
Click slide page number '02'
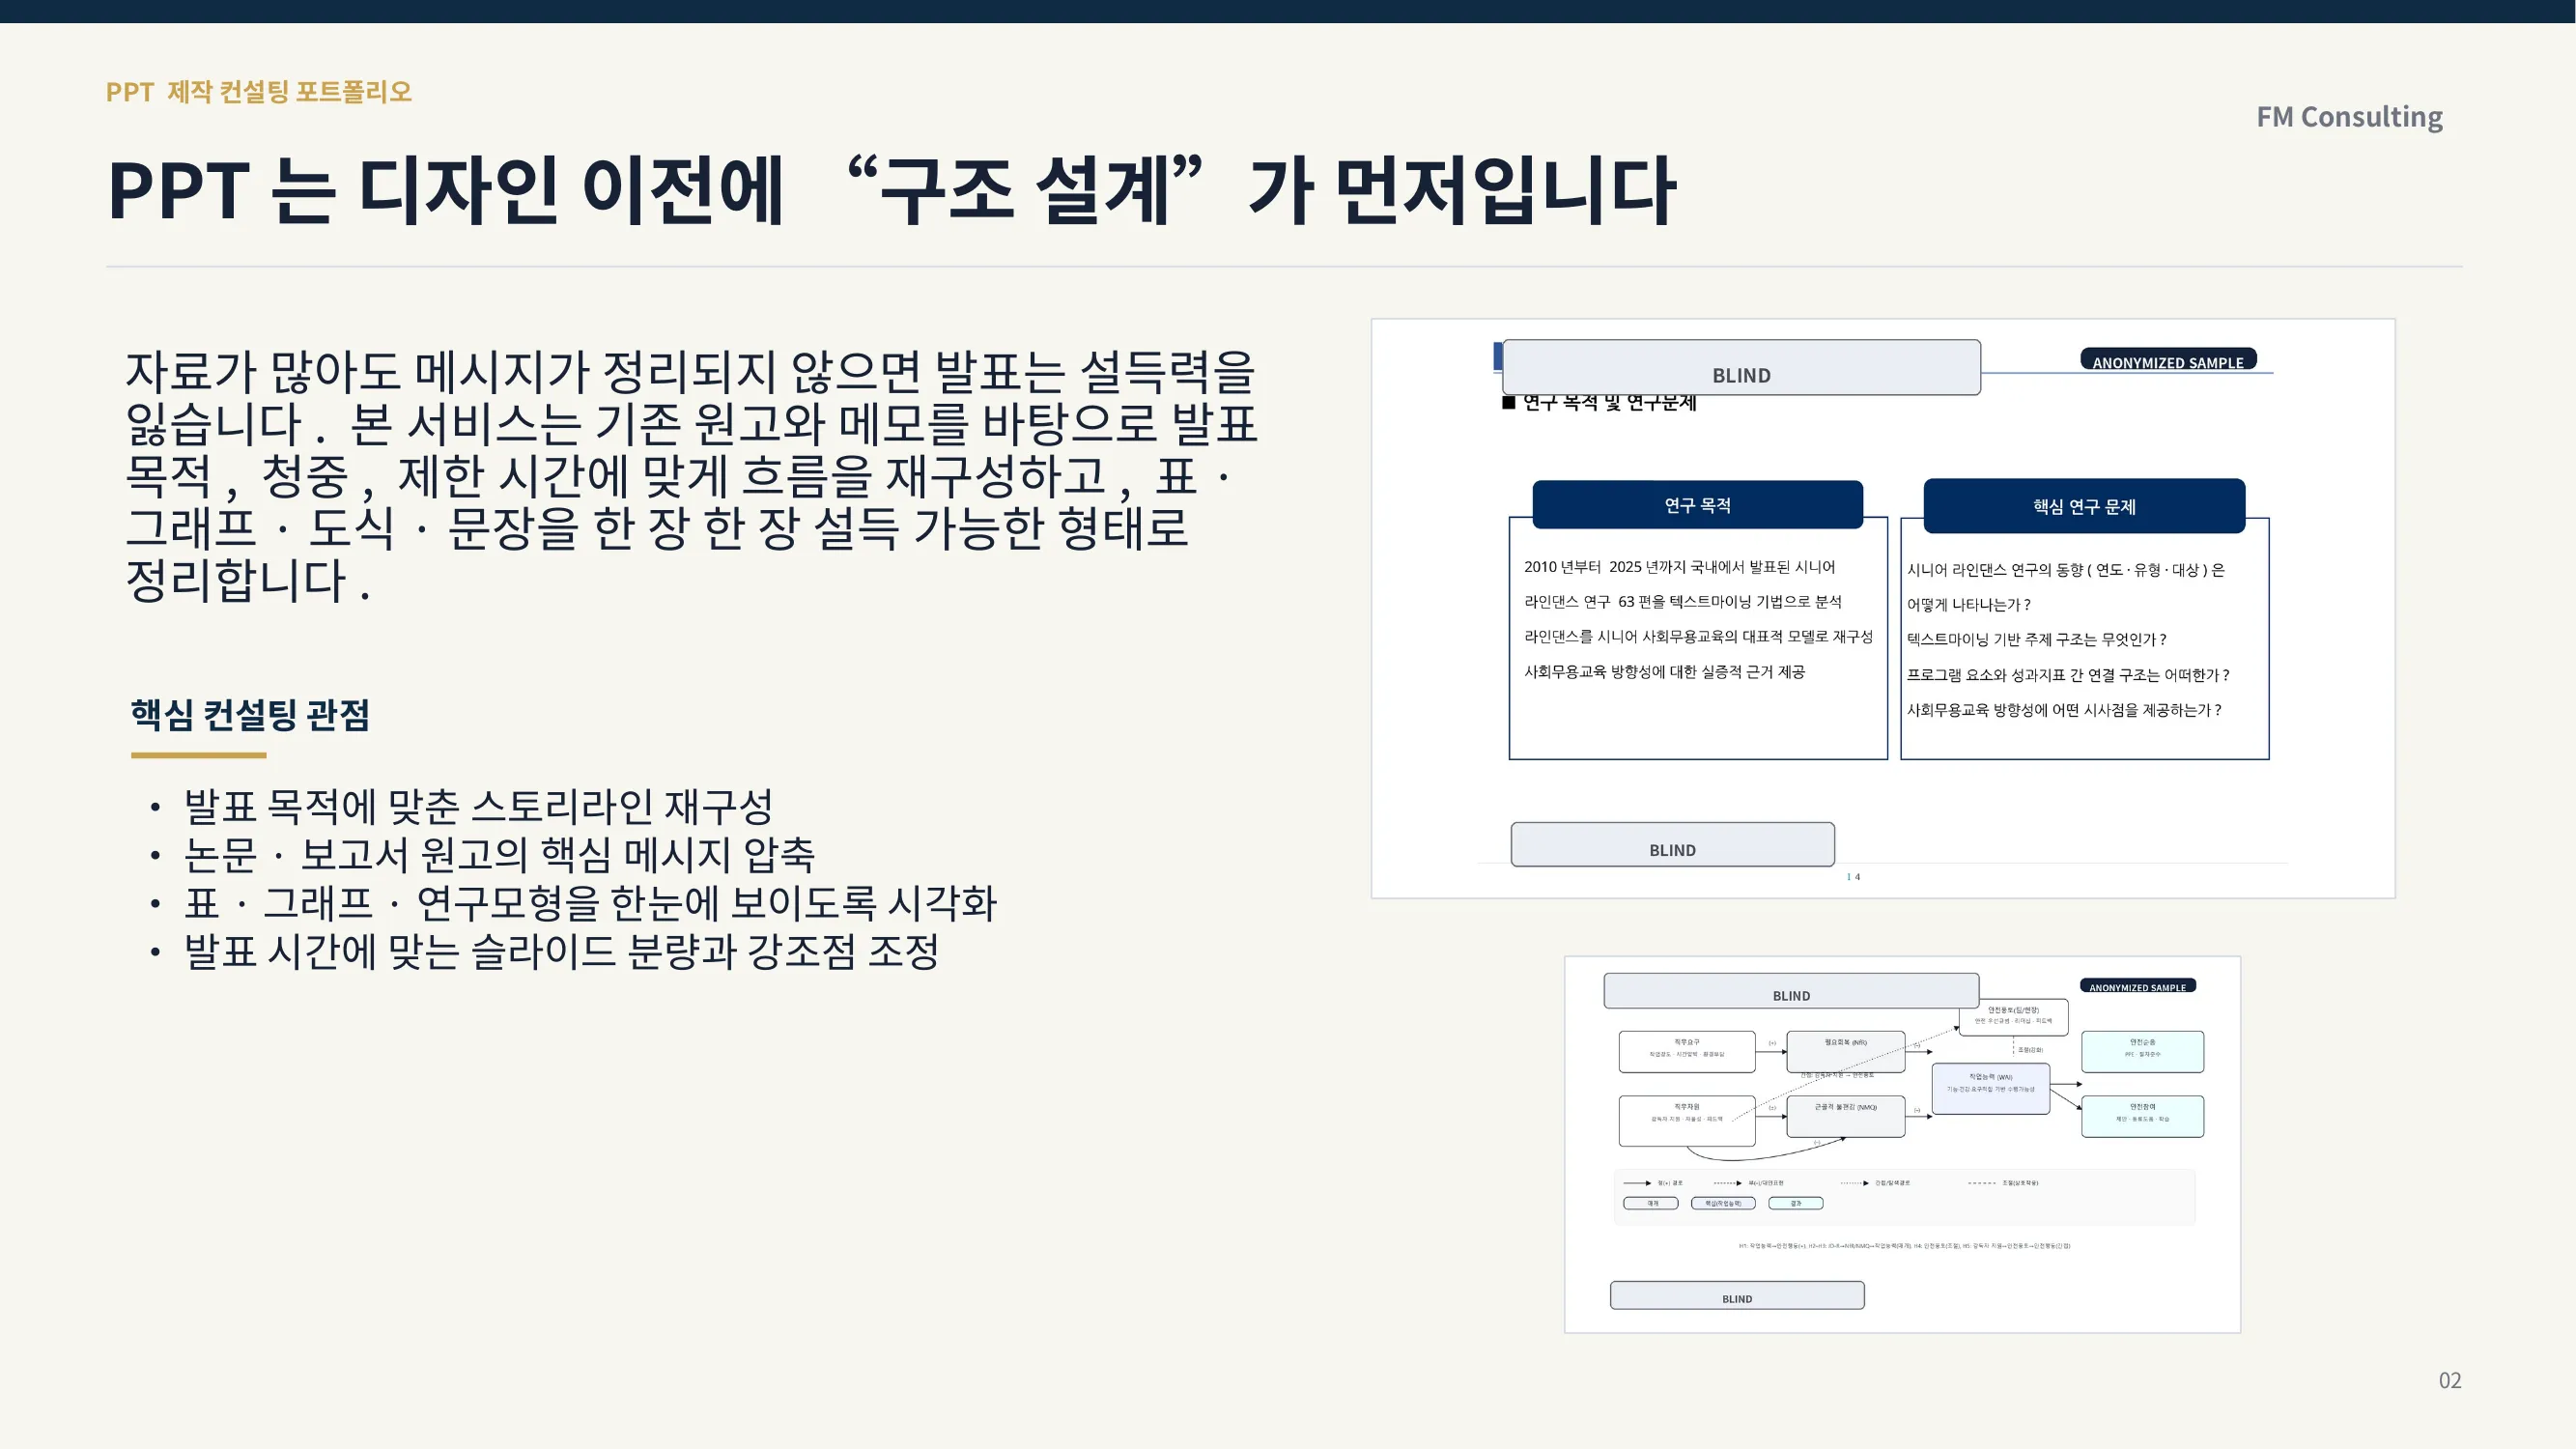2450,1380
